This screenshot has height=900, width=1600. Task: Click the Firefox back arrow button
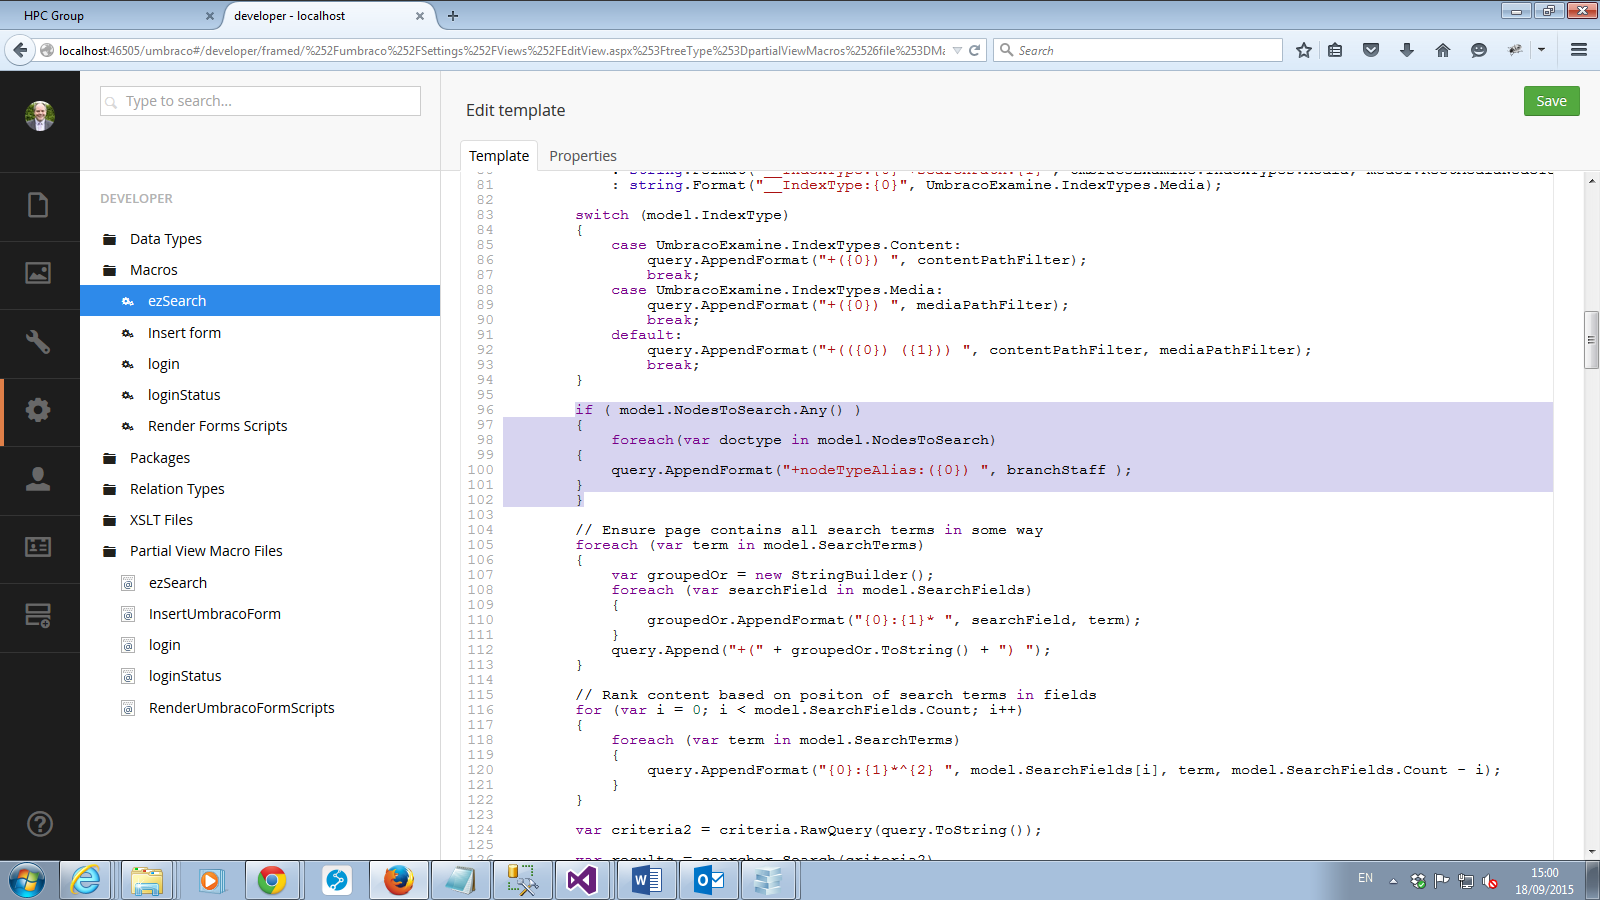20,50
